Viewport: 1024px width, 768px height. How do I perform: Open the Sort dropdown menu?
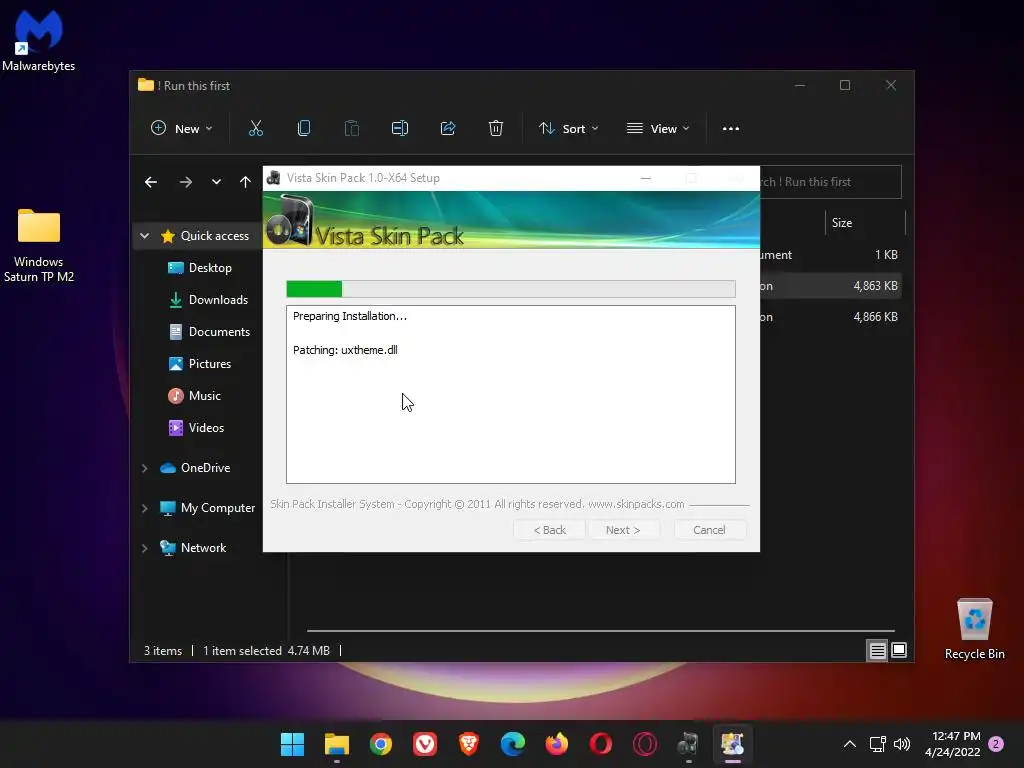point(568,129)
